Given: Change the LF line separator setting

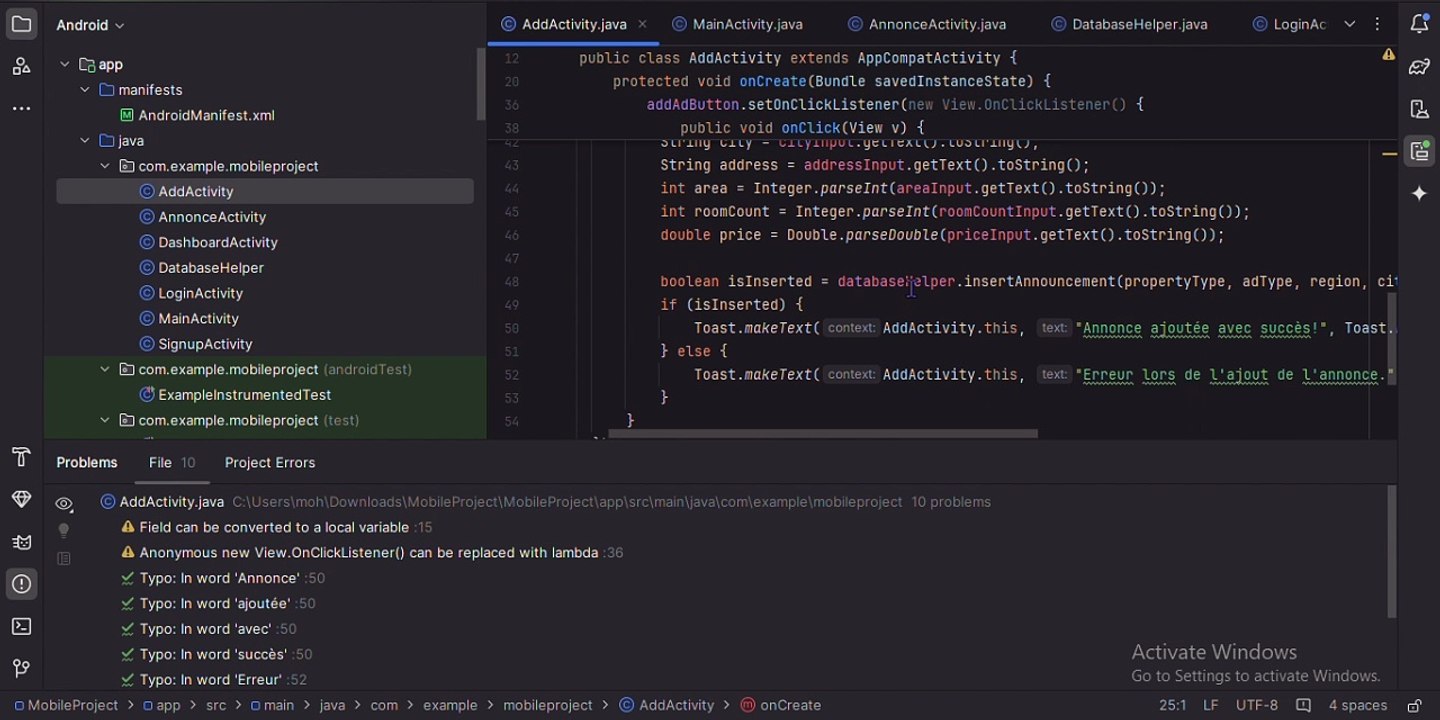Looking at the screenshot, I should pos(1210,705).
